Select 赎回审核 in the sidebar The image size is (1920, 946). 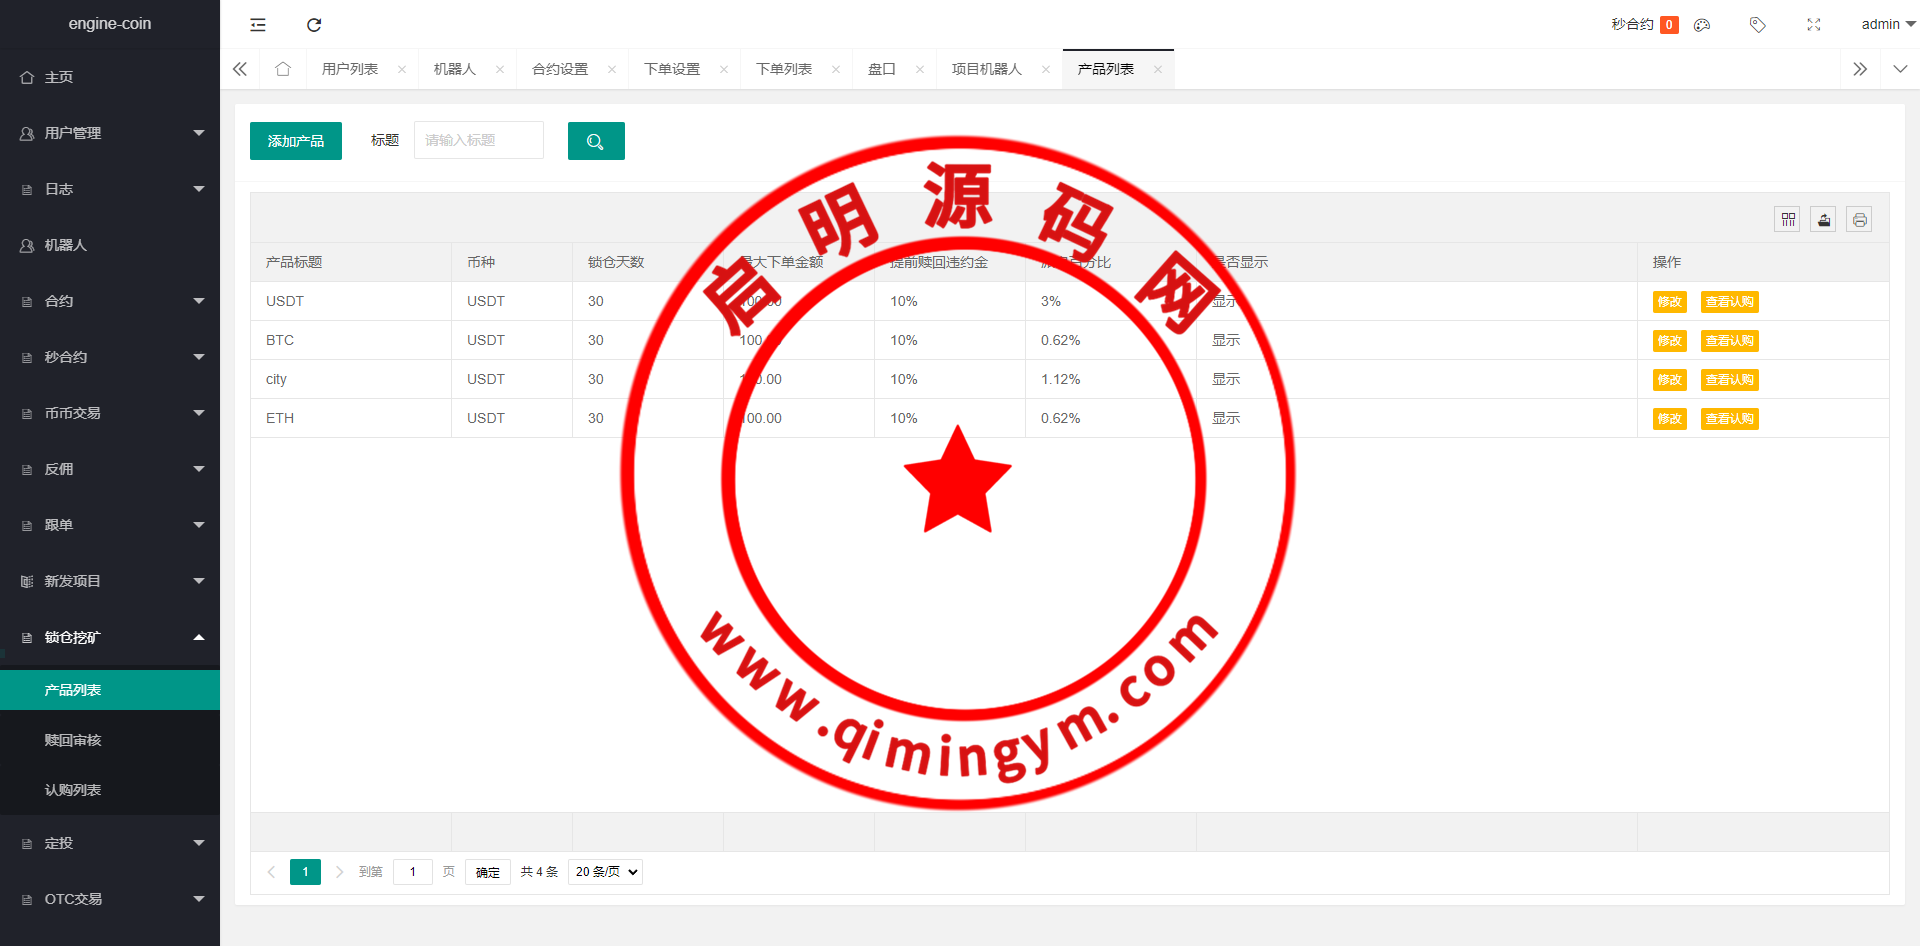tap(73, 740)
